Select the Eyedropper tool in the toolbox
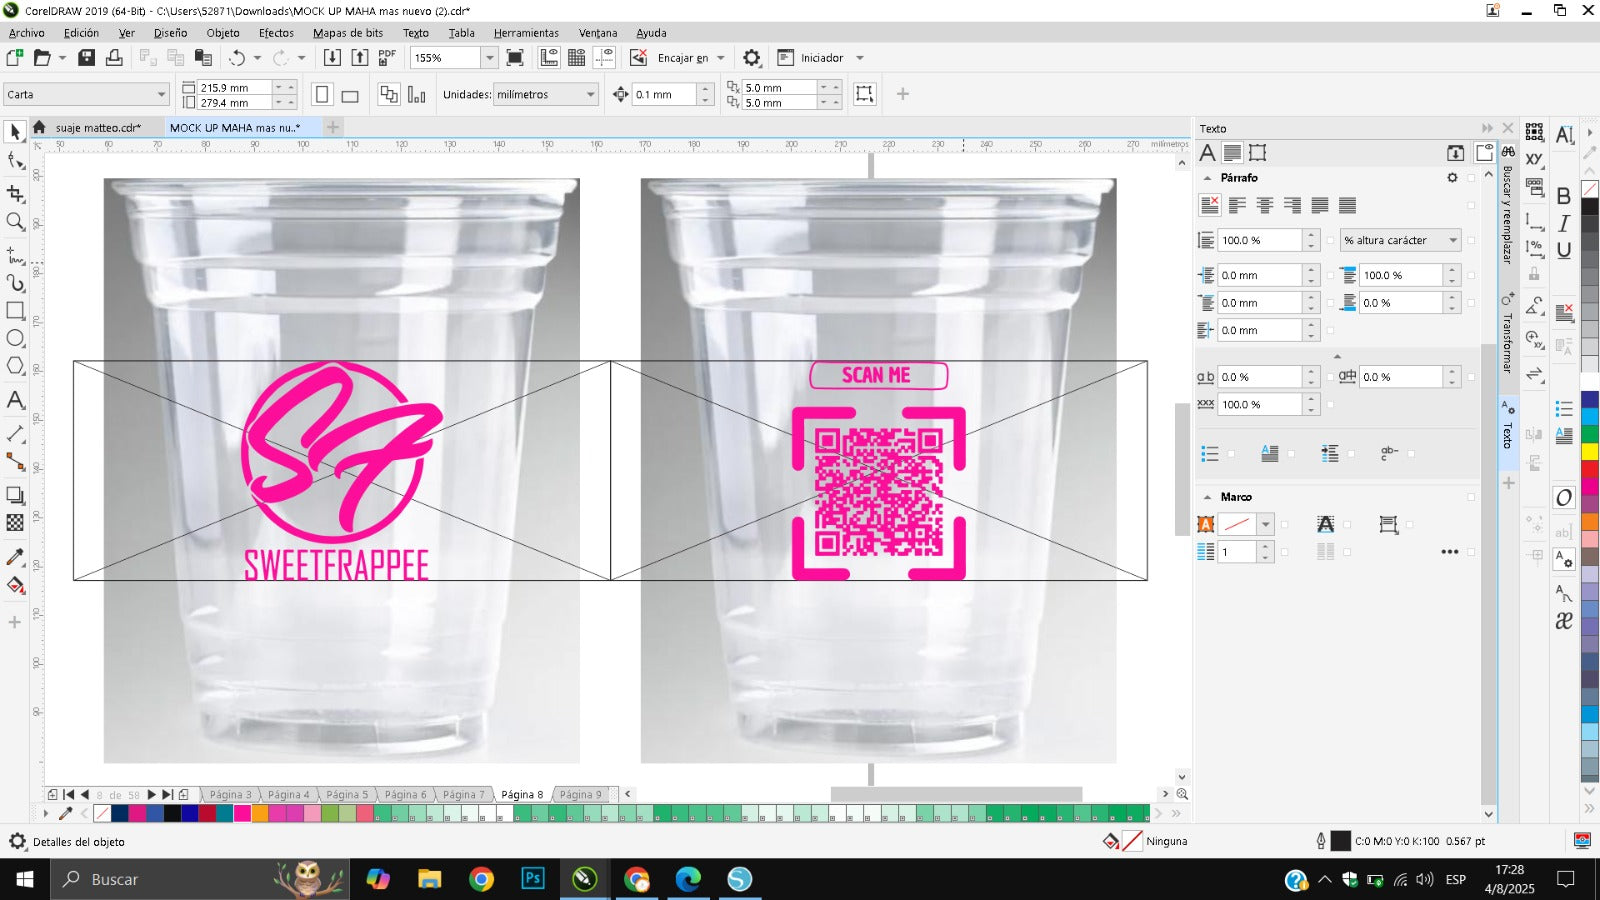Viewport: 1600px width, 900px height. 15,557
